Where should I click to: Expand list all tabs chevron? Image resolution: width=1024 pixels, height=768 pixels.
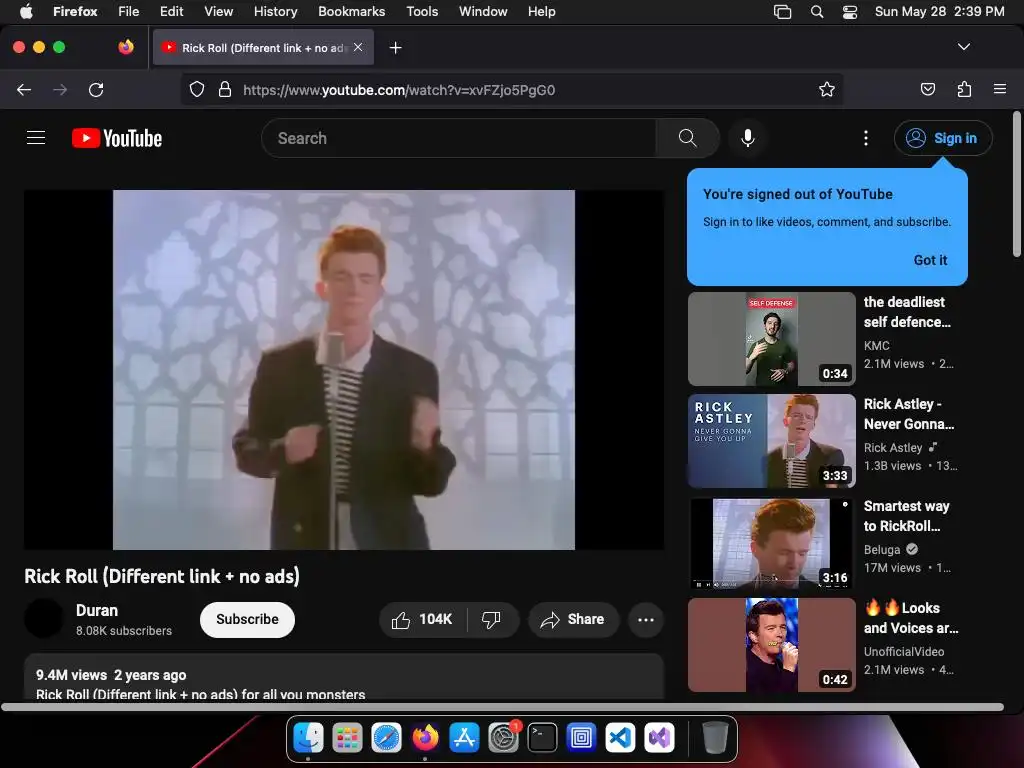tap(964, 47)
